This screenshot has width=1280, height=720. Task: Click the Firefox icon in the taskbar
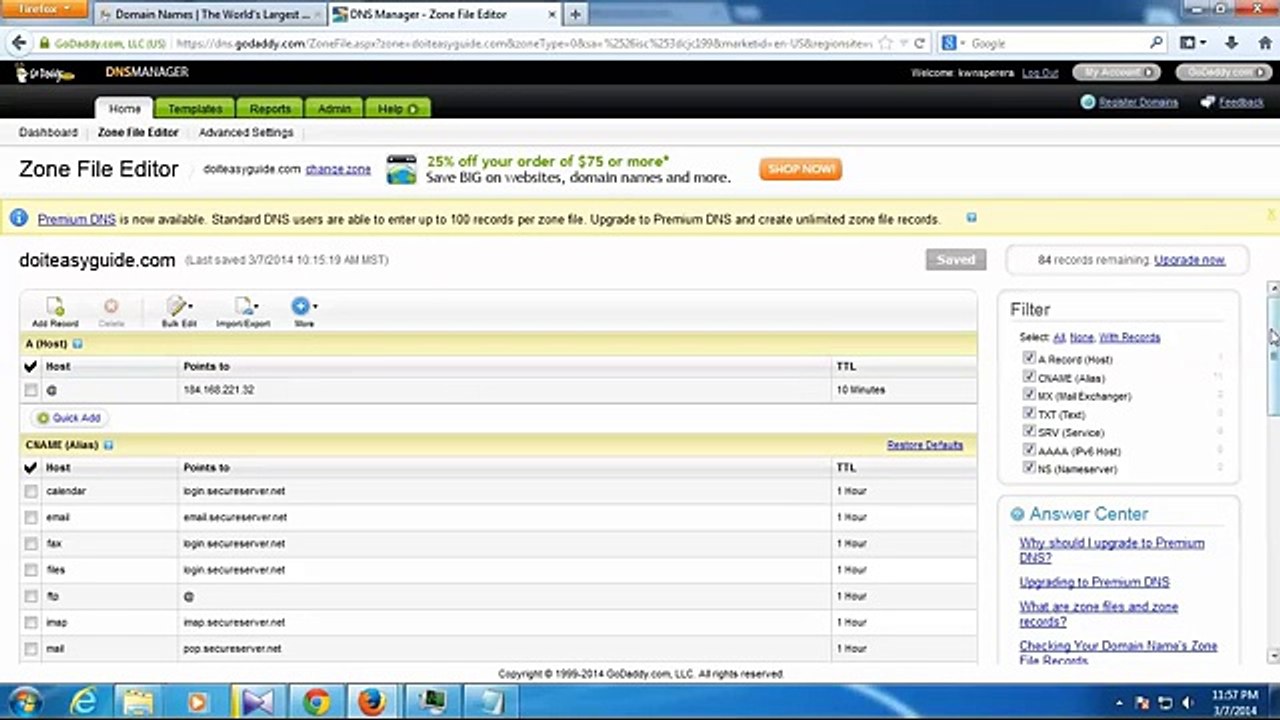coord(372,702)
